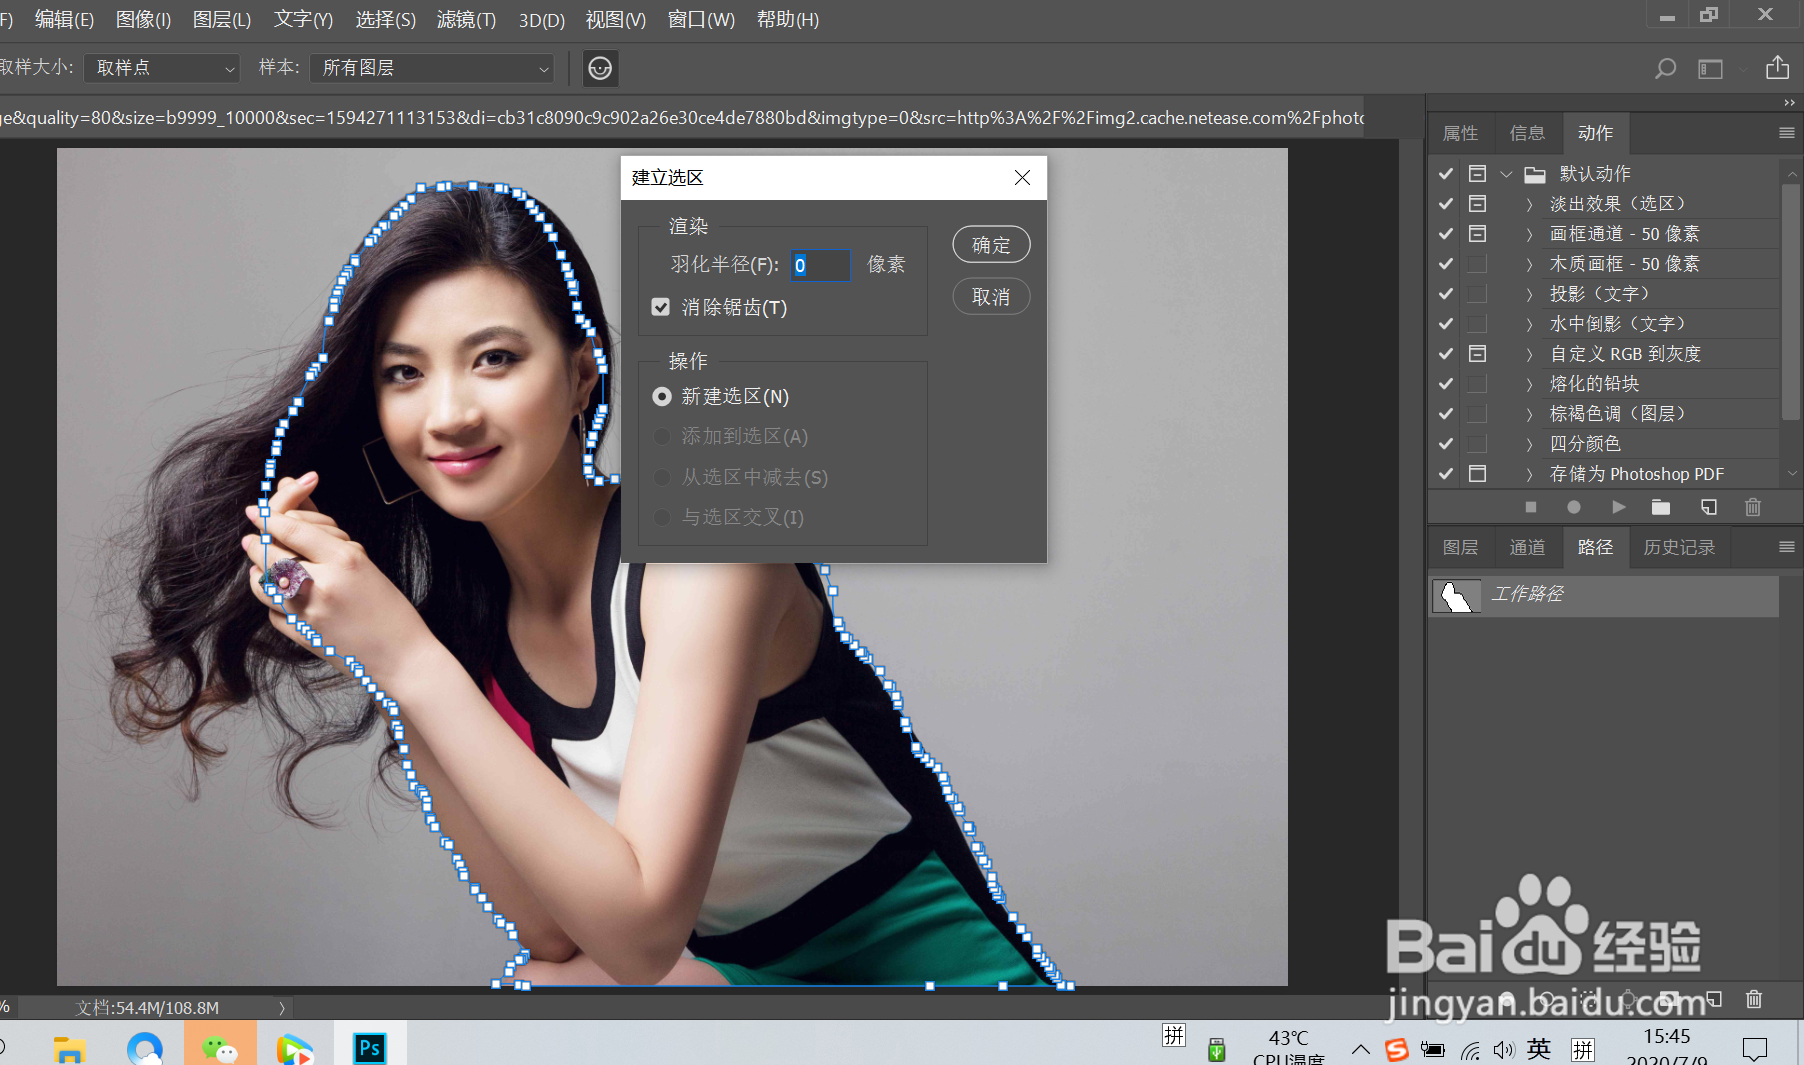Toggle the show sampling ring icon
The image size is (1804, 1065).
click(x=600, y=68)
